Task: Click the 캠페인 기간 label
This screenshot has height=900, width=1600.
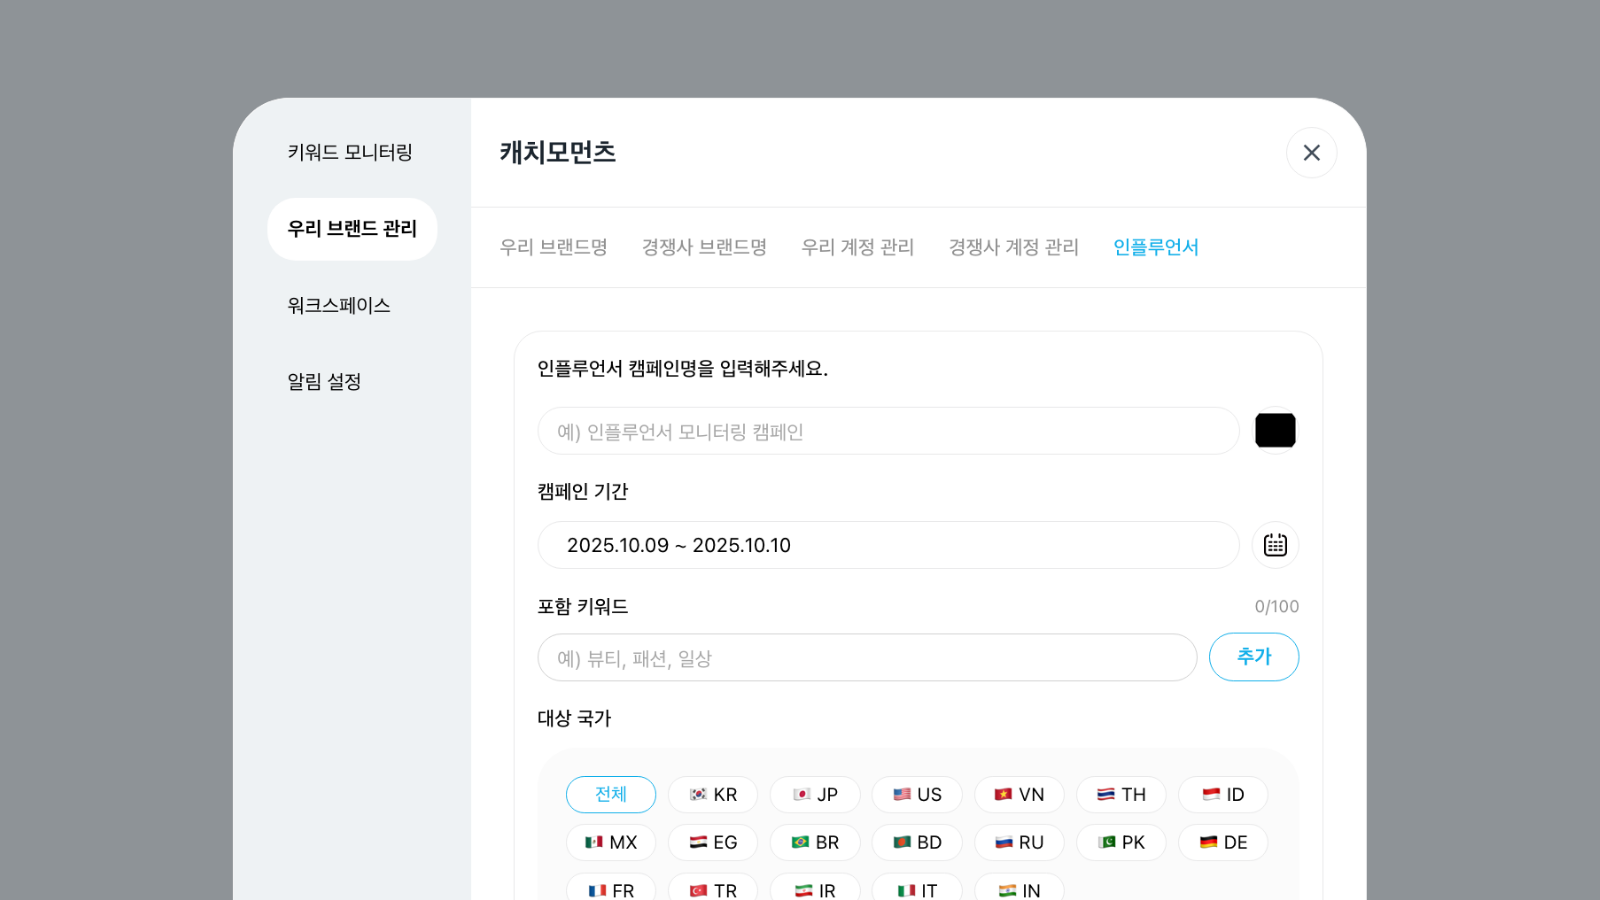Action: (583, 491)
